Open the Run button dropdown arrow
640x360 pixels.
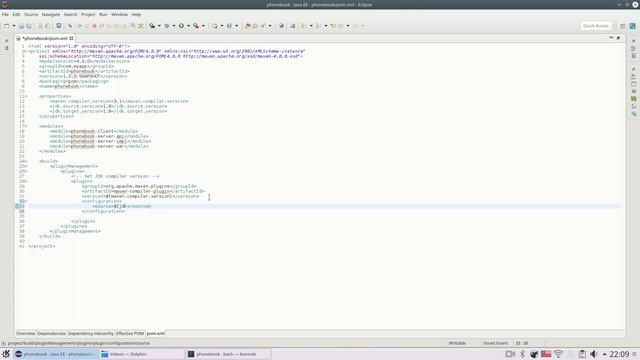[188, 26]
